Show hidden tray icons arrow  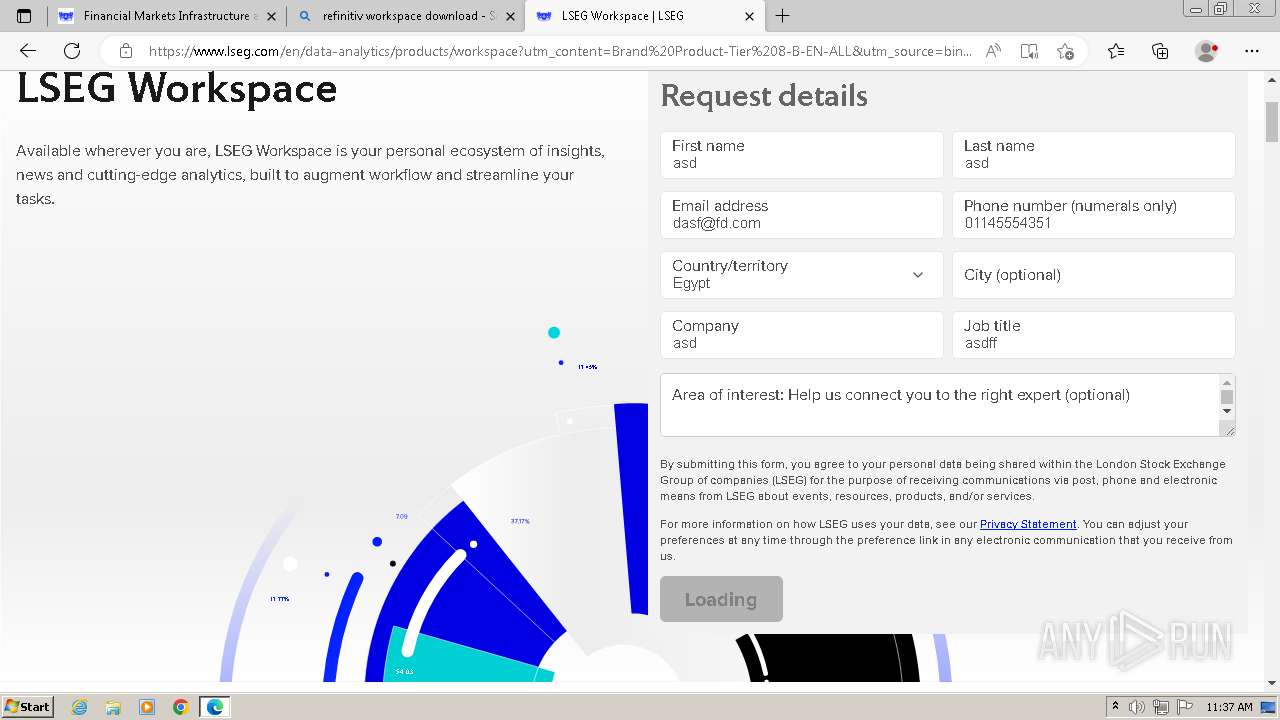(1115, 707)
